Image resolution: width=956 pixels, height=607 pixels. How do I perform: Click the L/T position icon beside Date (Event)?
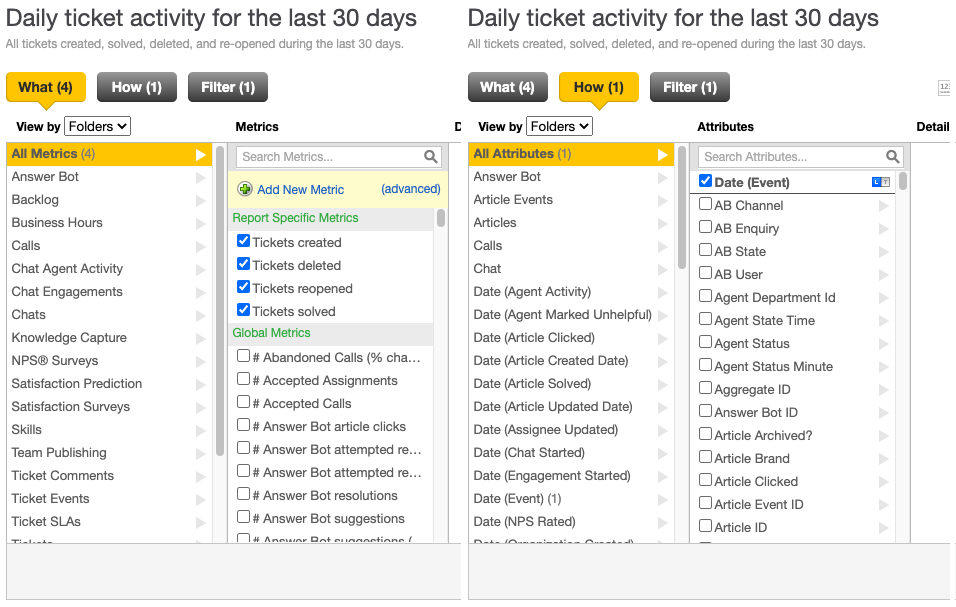[881, 181]
